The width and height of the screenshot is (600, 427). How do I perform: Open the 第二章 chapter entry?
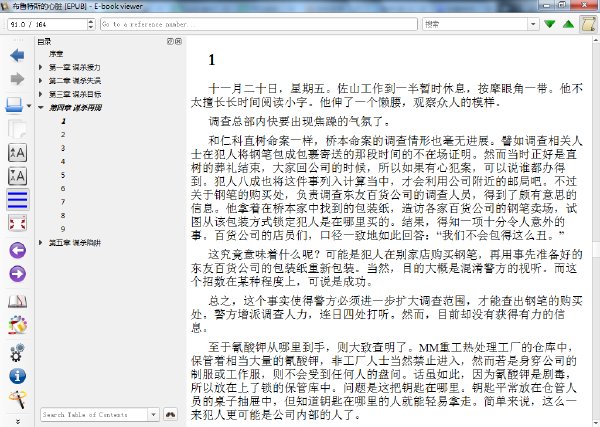tap(75, 81)
